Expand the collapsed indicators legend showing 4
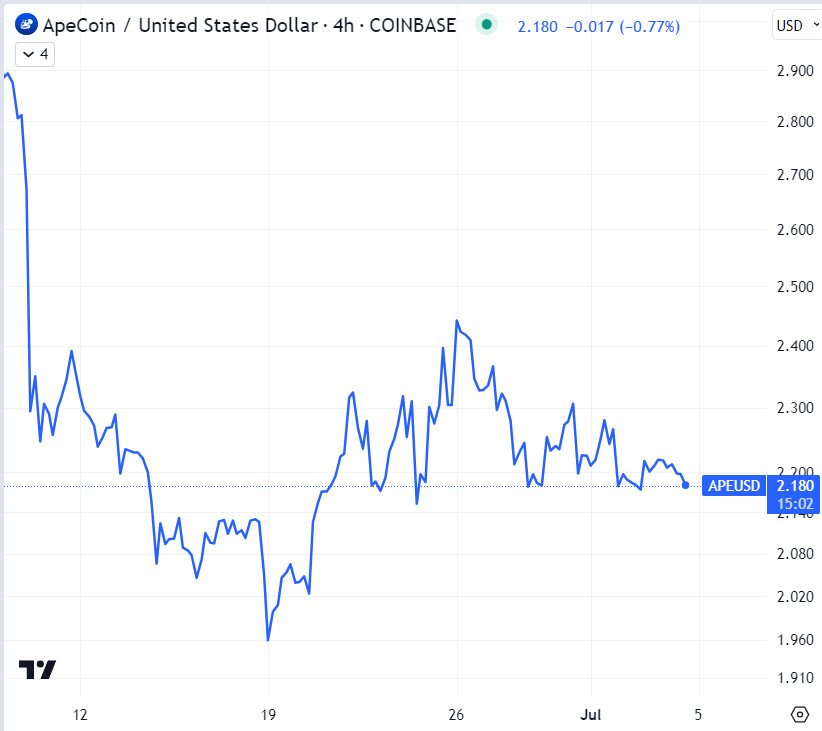The image size is (822, 731). pos(33,54)
